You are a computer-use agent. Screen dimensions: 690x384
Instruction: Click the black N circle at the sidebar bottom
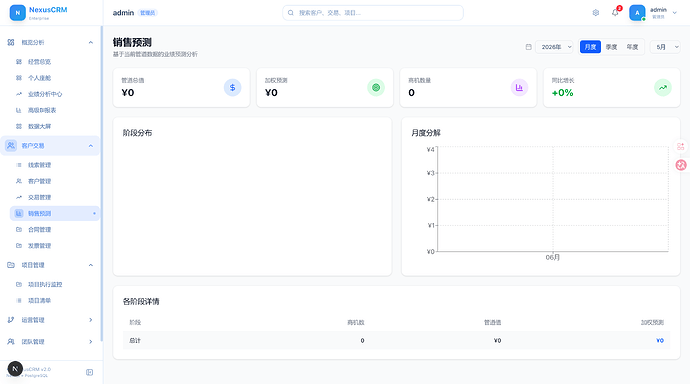pos(15,369)
